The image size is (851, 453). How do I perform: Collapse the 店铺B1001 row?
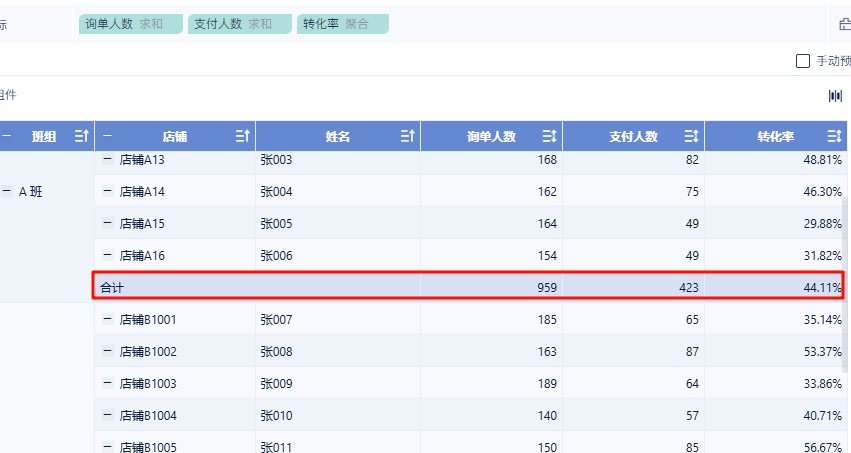(x=107, y=319)
